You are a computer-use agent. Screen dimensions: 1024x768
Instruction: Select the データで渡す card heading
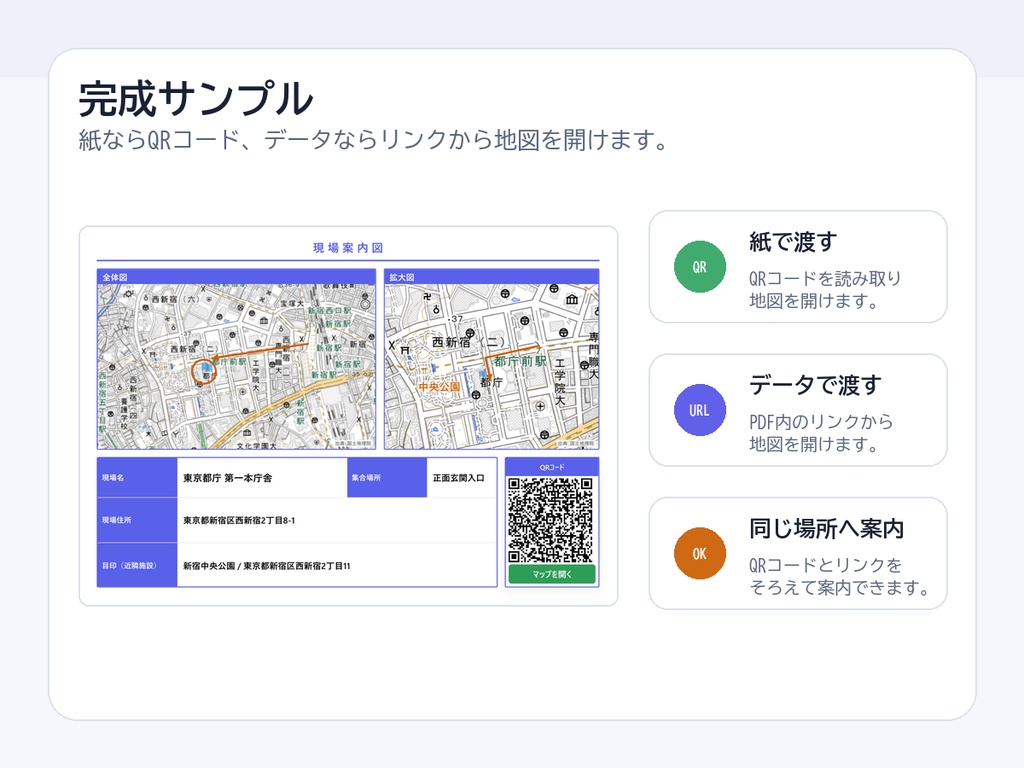pyautogui.click(x=815, y=385)
